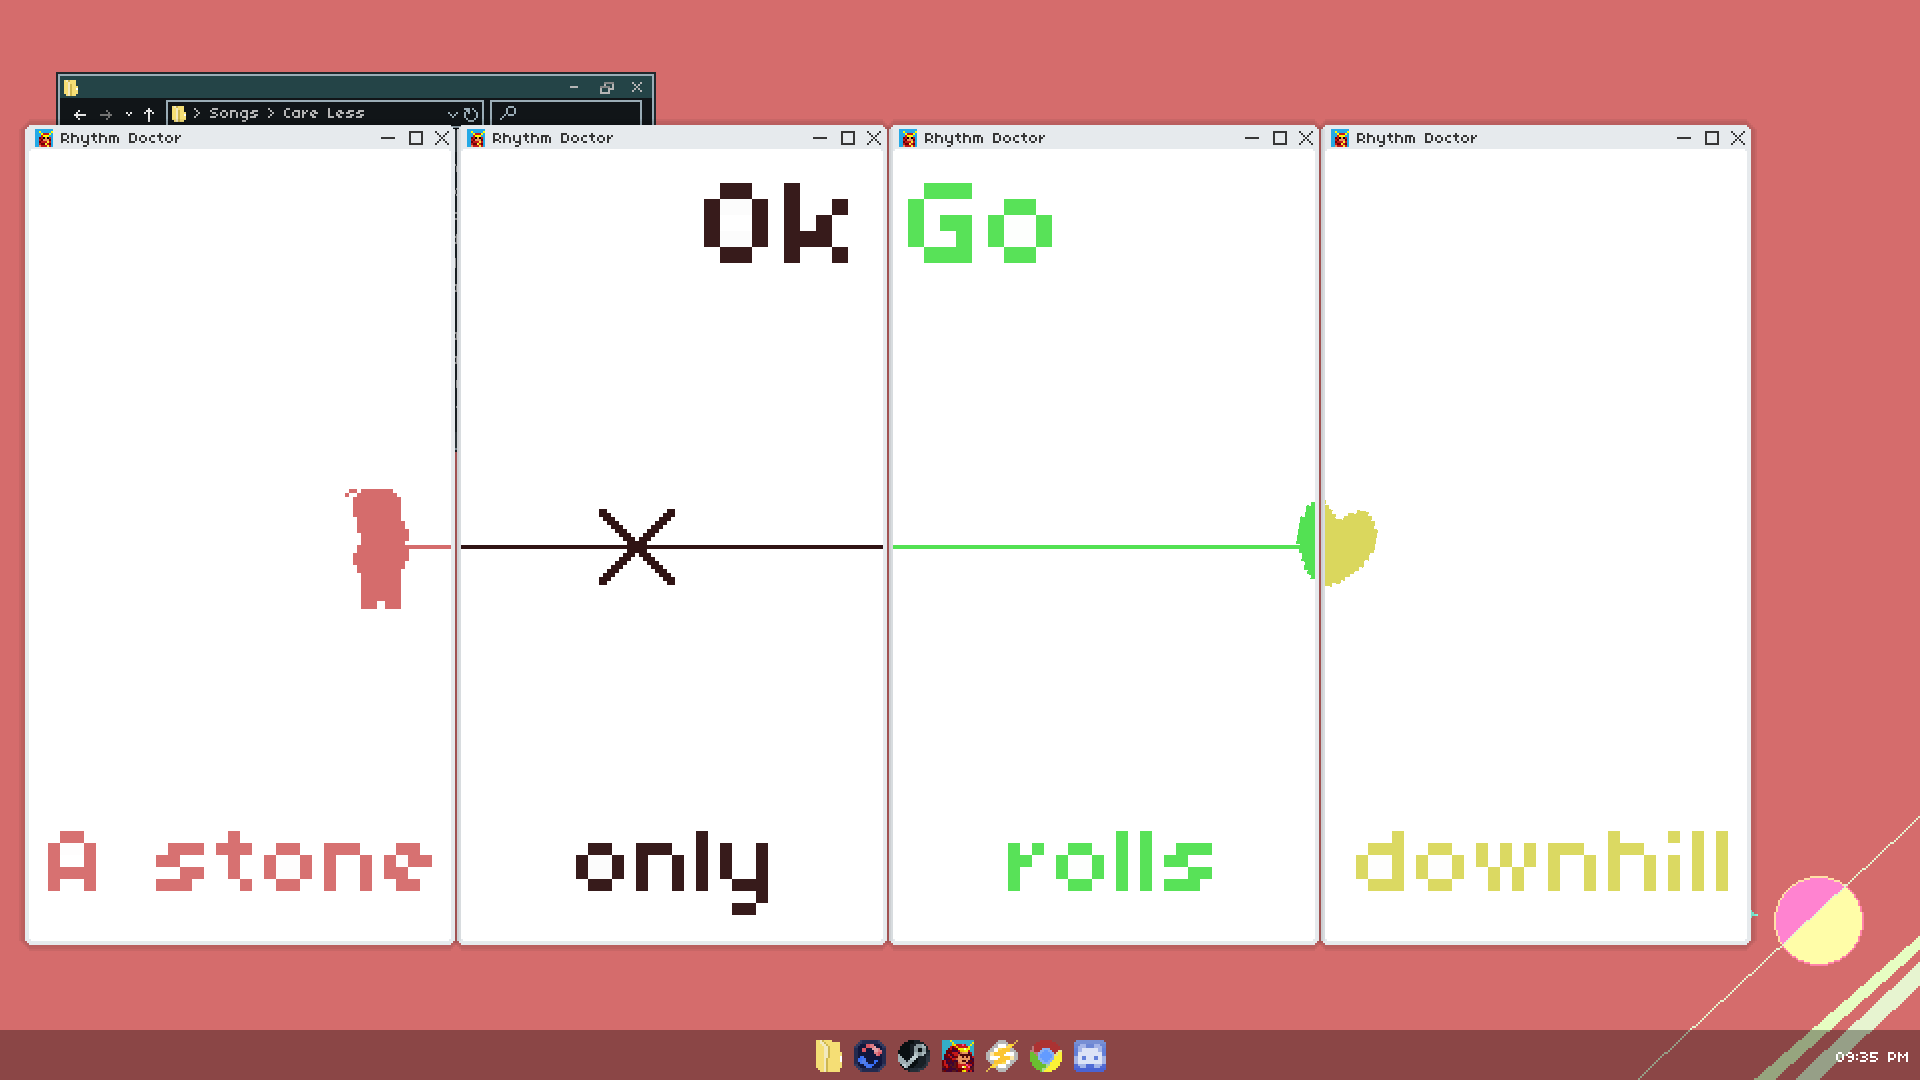Screen dimensions: 1920x1080
Task: Open Discord from the taskbar
Action: (1090, 1056)
